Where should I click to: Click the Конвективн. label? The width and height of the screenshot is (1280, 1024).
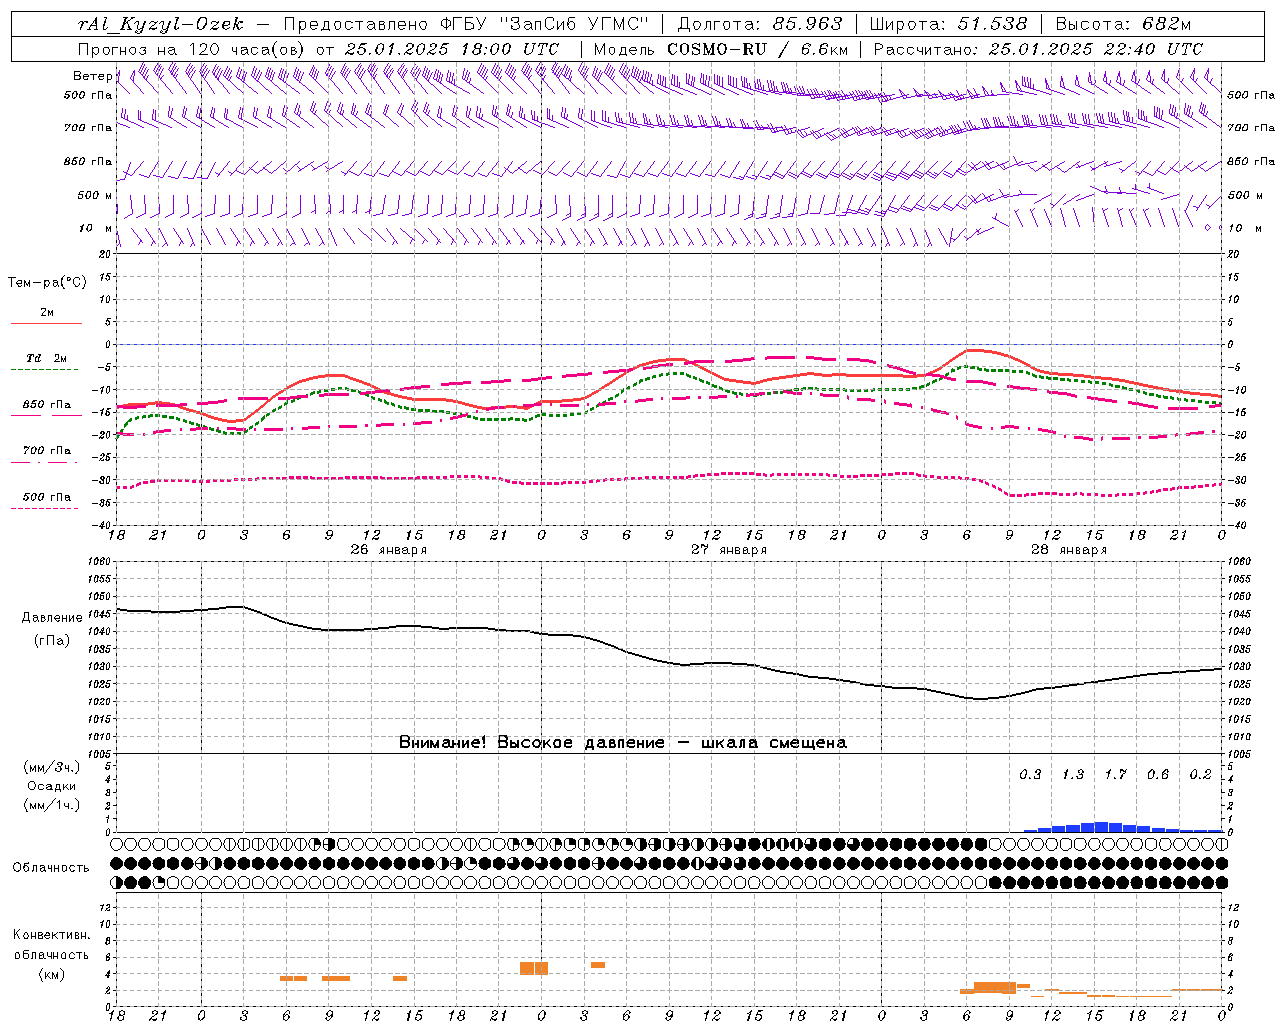tap(51, 935)
